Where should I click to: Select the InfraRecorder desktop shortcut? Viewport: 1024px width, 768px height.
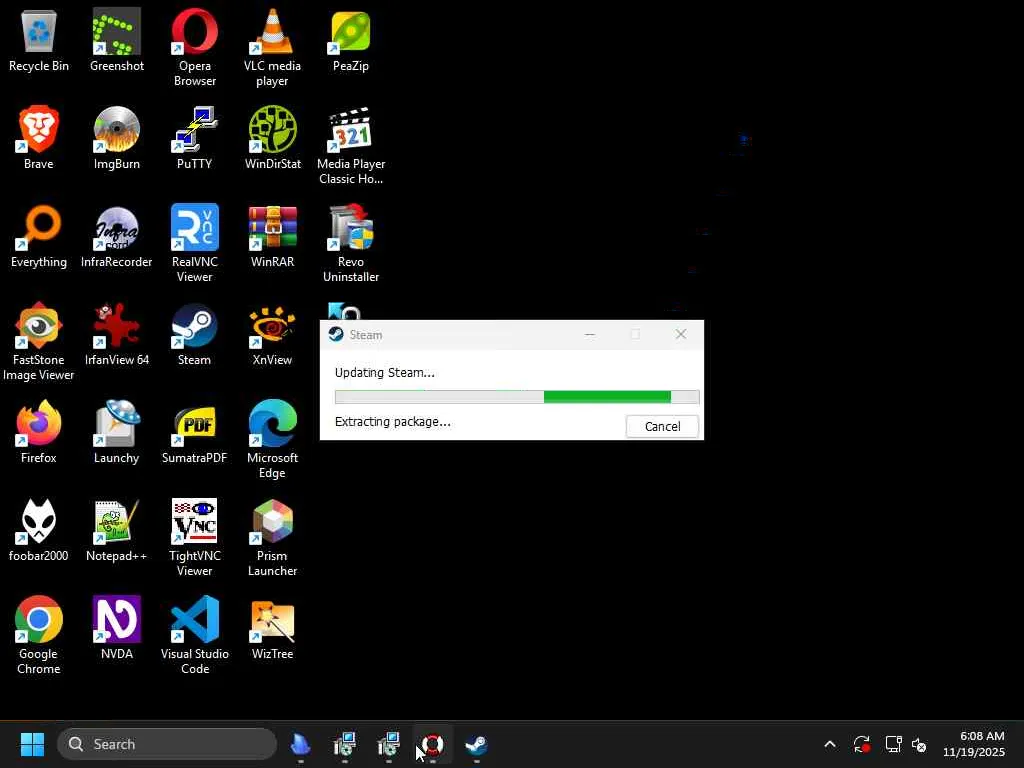pyautogui.click(x=116, y=236)
